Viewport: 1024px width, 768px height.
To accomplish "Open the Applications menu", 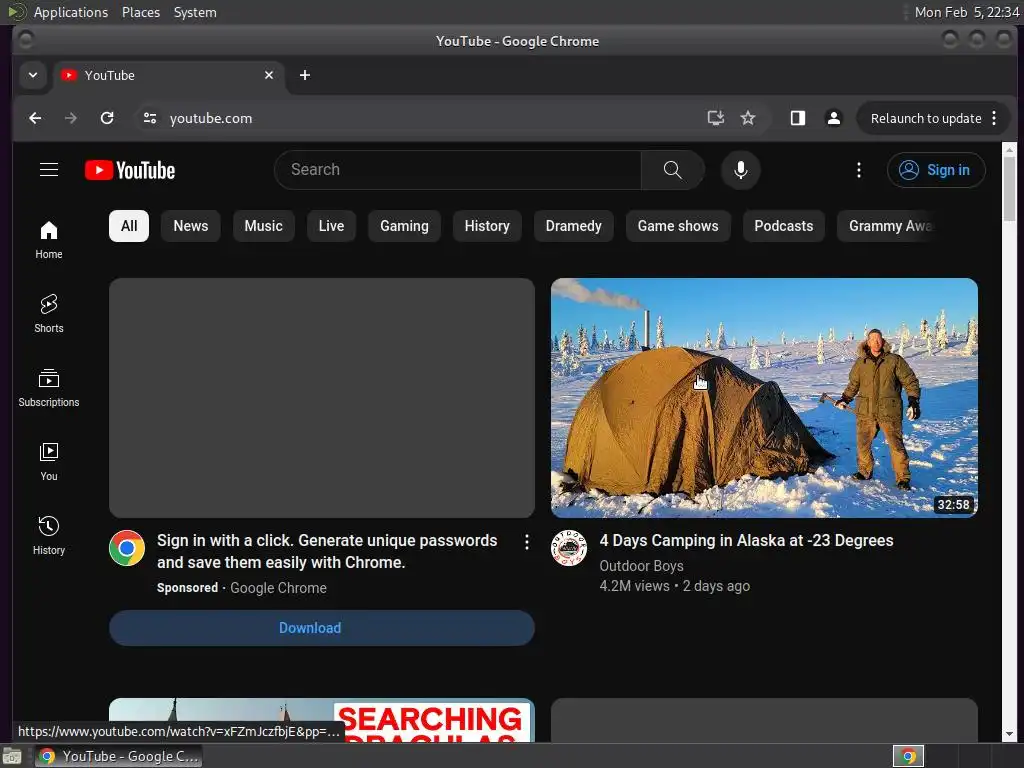I will click(x=71, y=12).
